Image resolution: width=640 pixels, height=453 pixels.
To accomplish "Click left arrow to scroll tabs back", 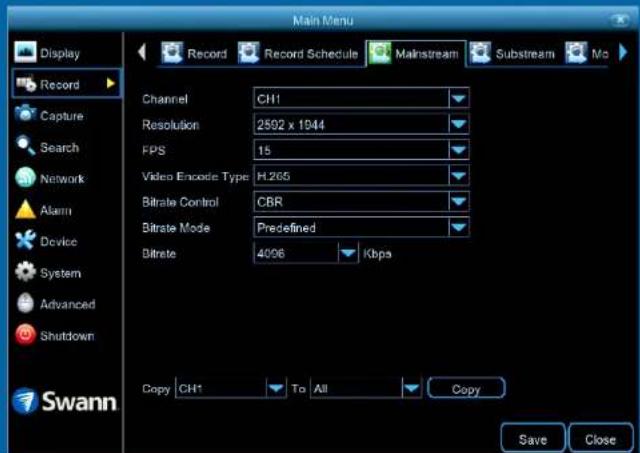I will pyautogui.click(x=142, y=52).
